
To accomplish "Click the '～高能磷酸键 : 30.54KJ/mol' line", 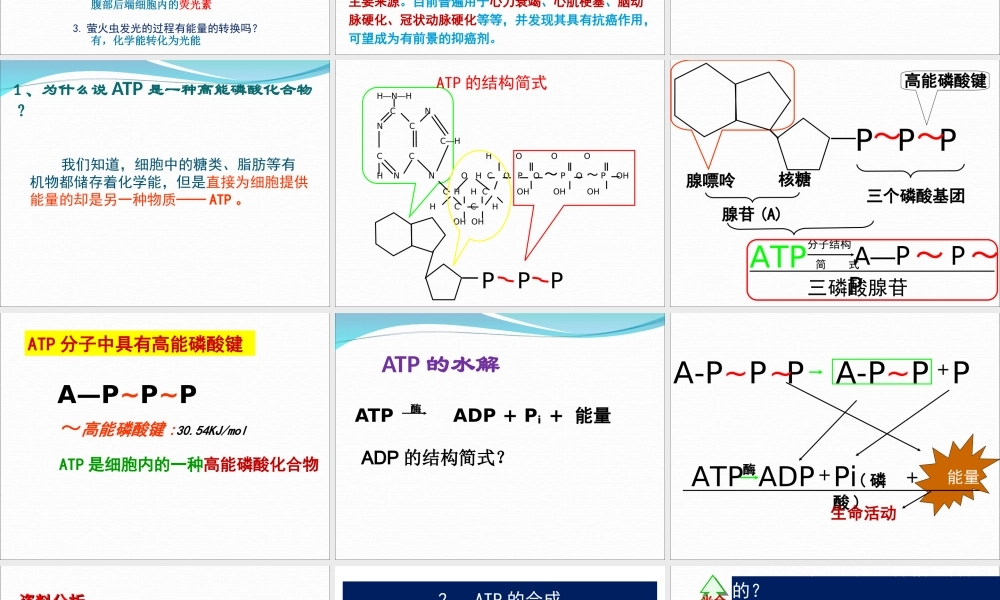I will (154, 430).
